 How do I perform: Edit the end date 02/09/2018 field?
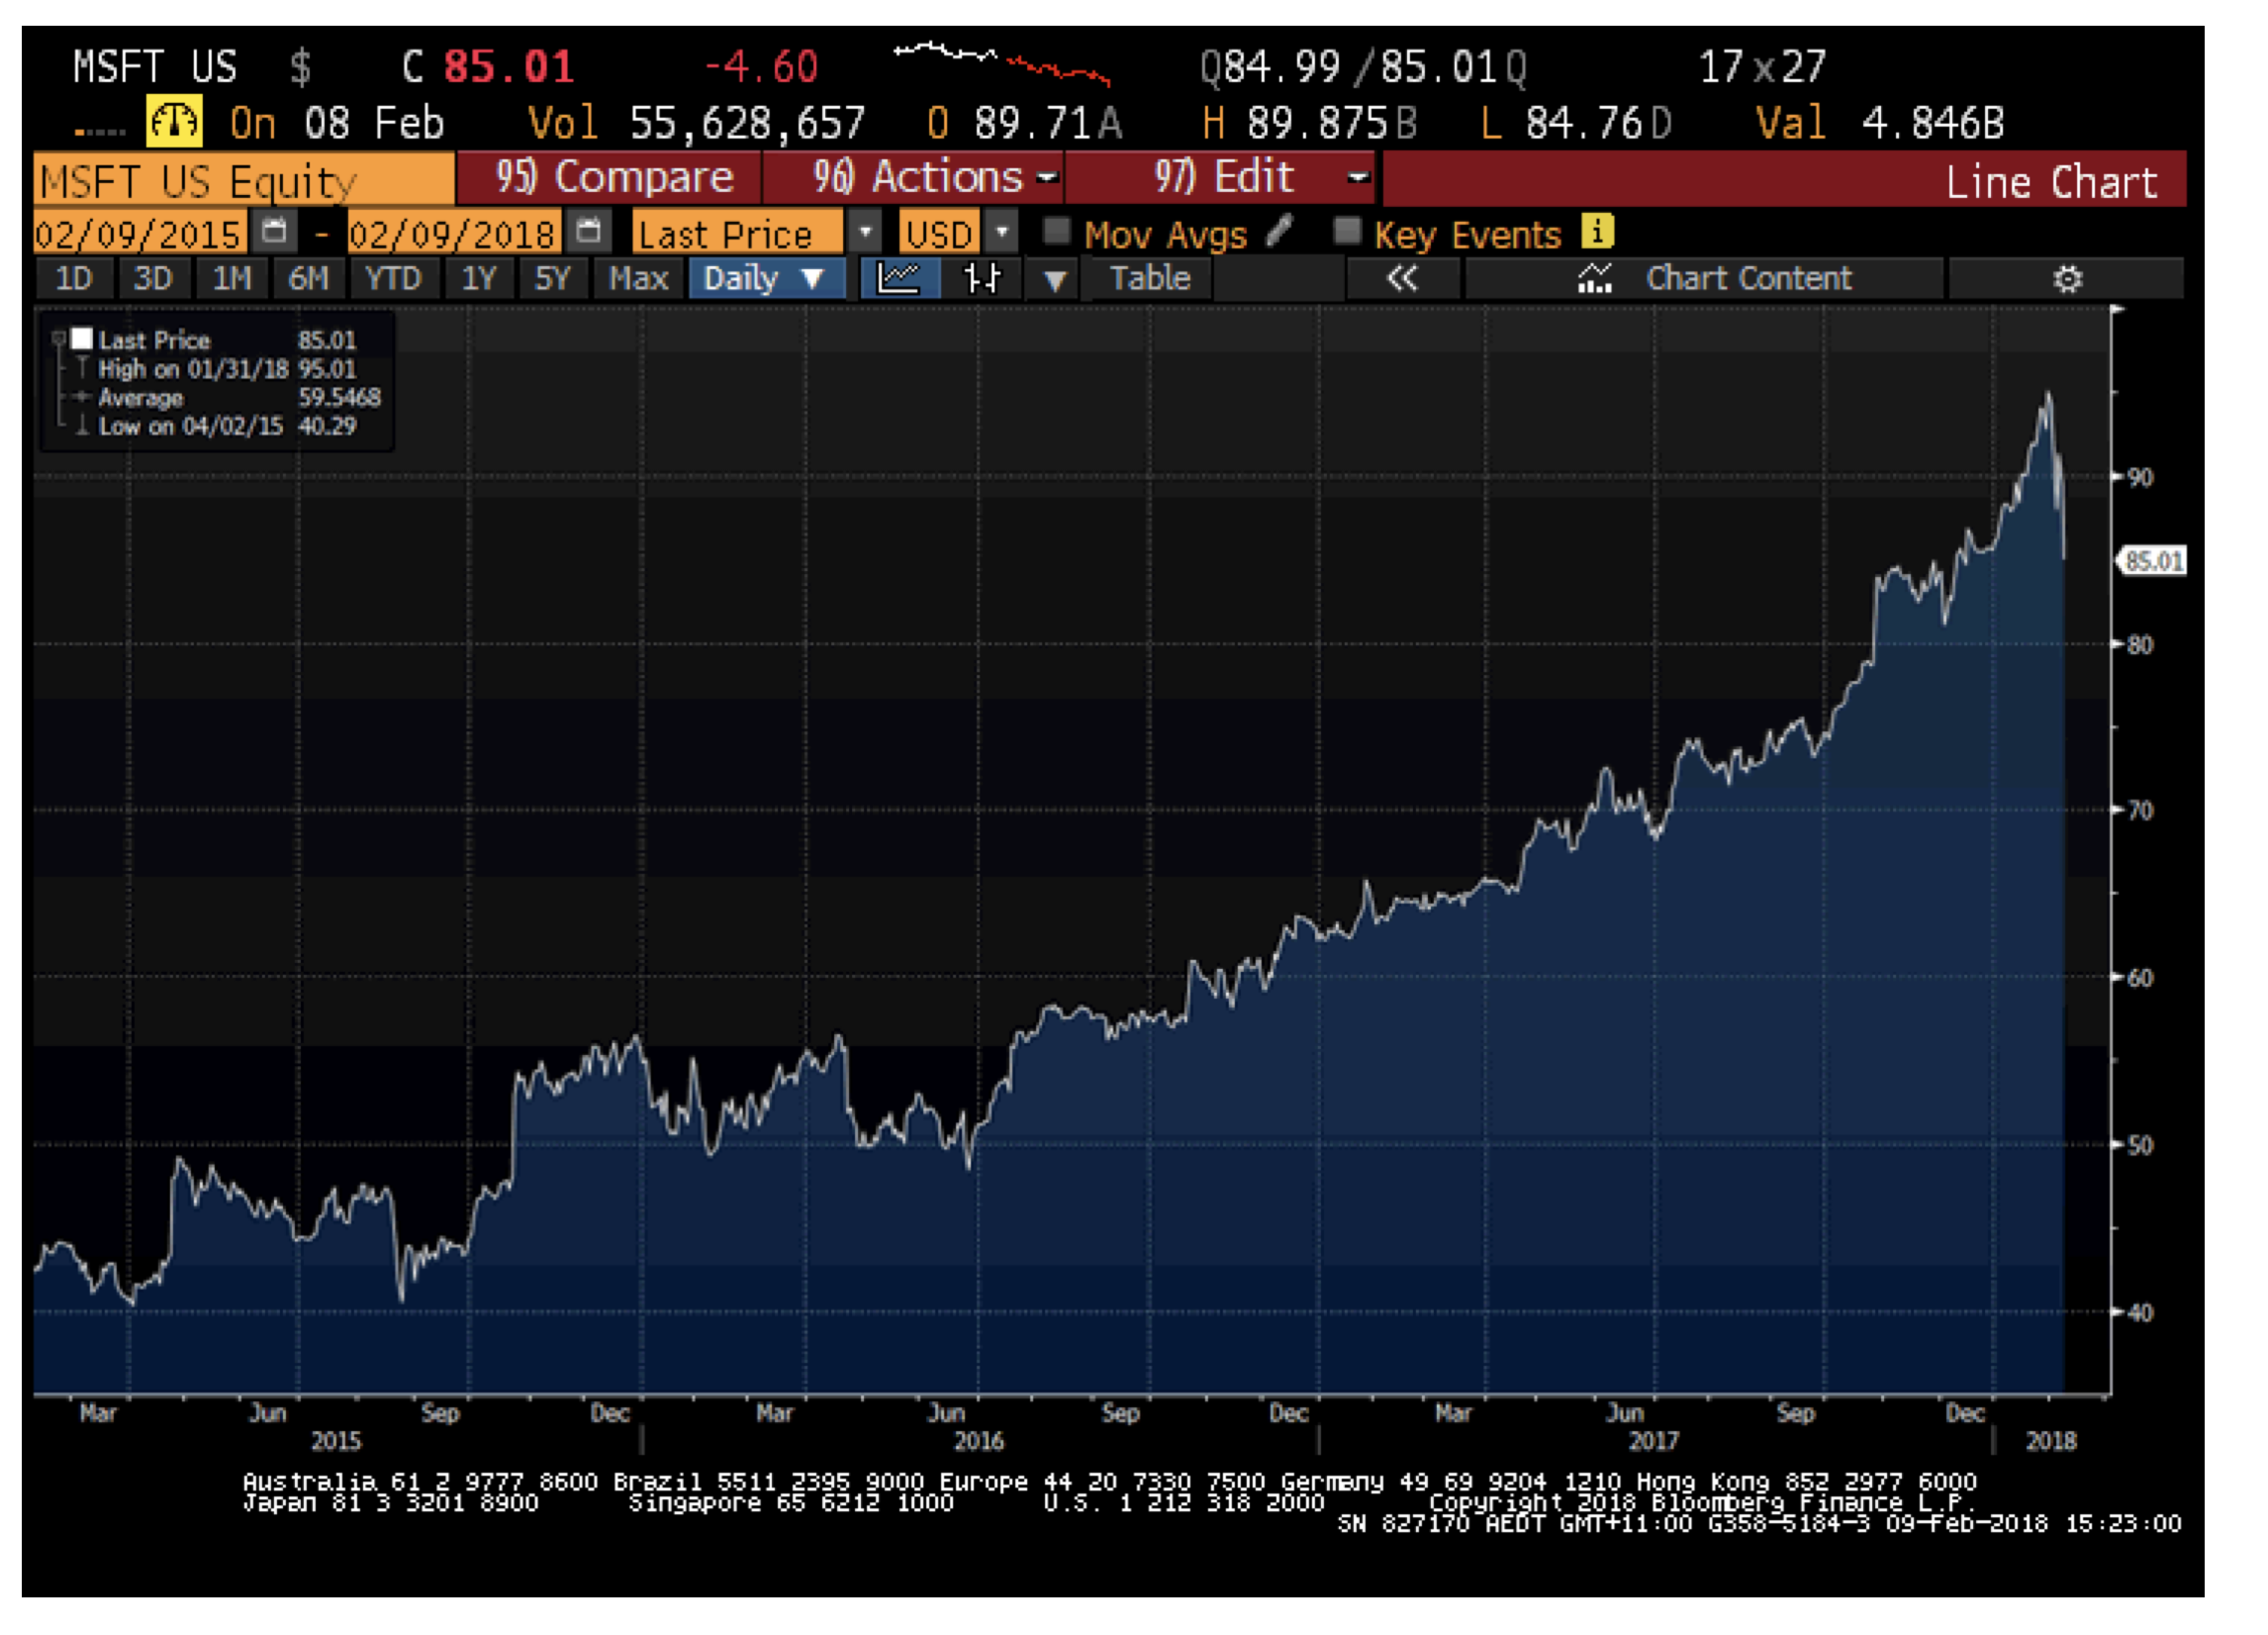coord(453,233)
